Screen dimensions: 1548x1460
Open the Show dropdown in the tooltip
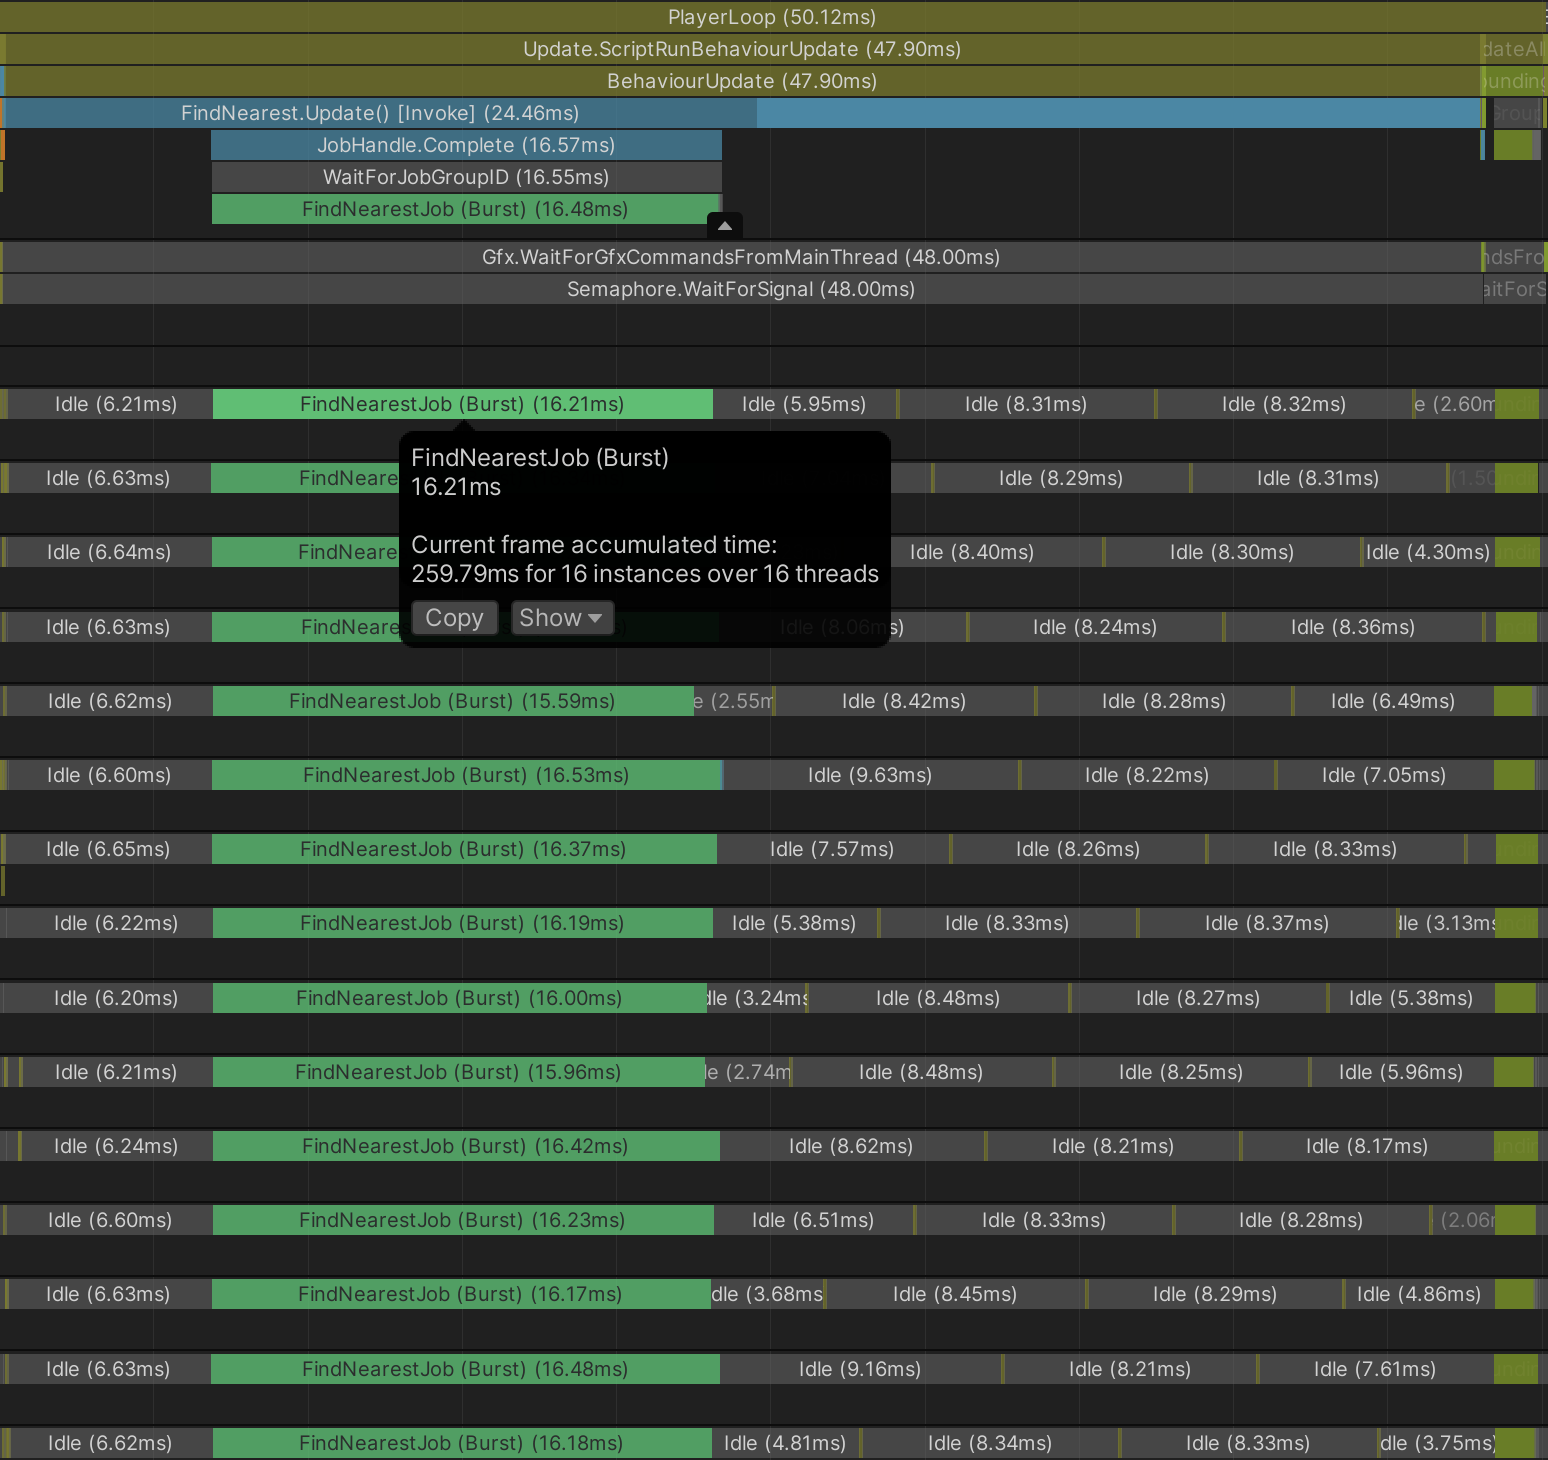pos(561,618)
